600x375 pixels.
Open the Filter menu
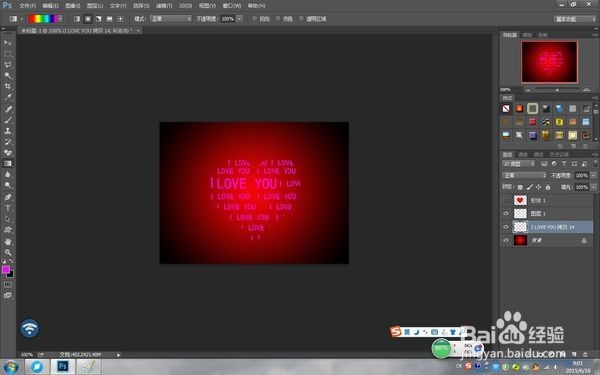point(164,6)
